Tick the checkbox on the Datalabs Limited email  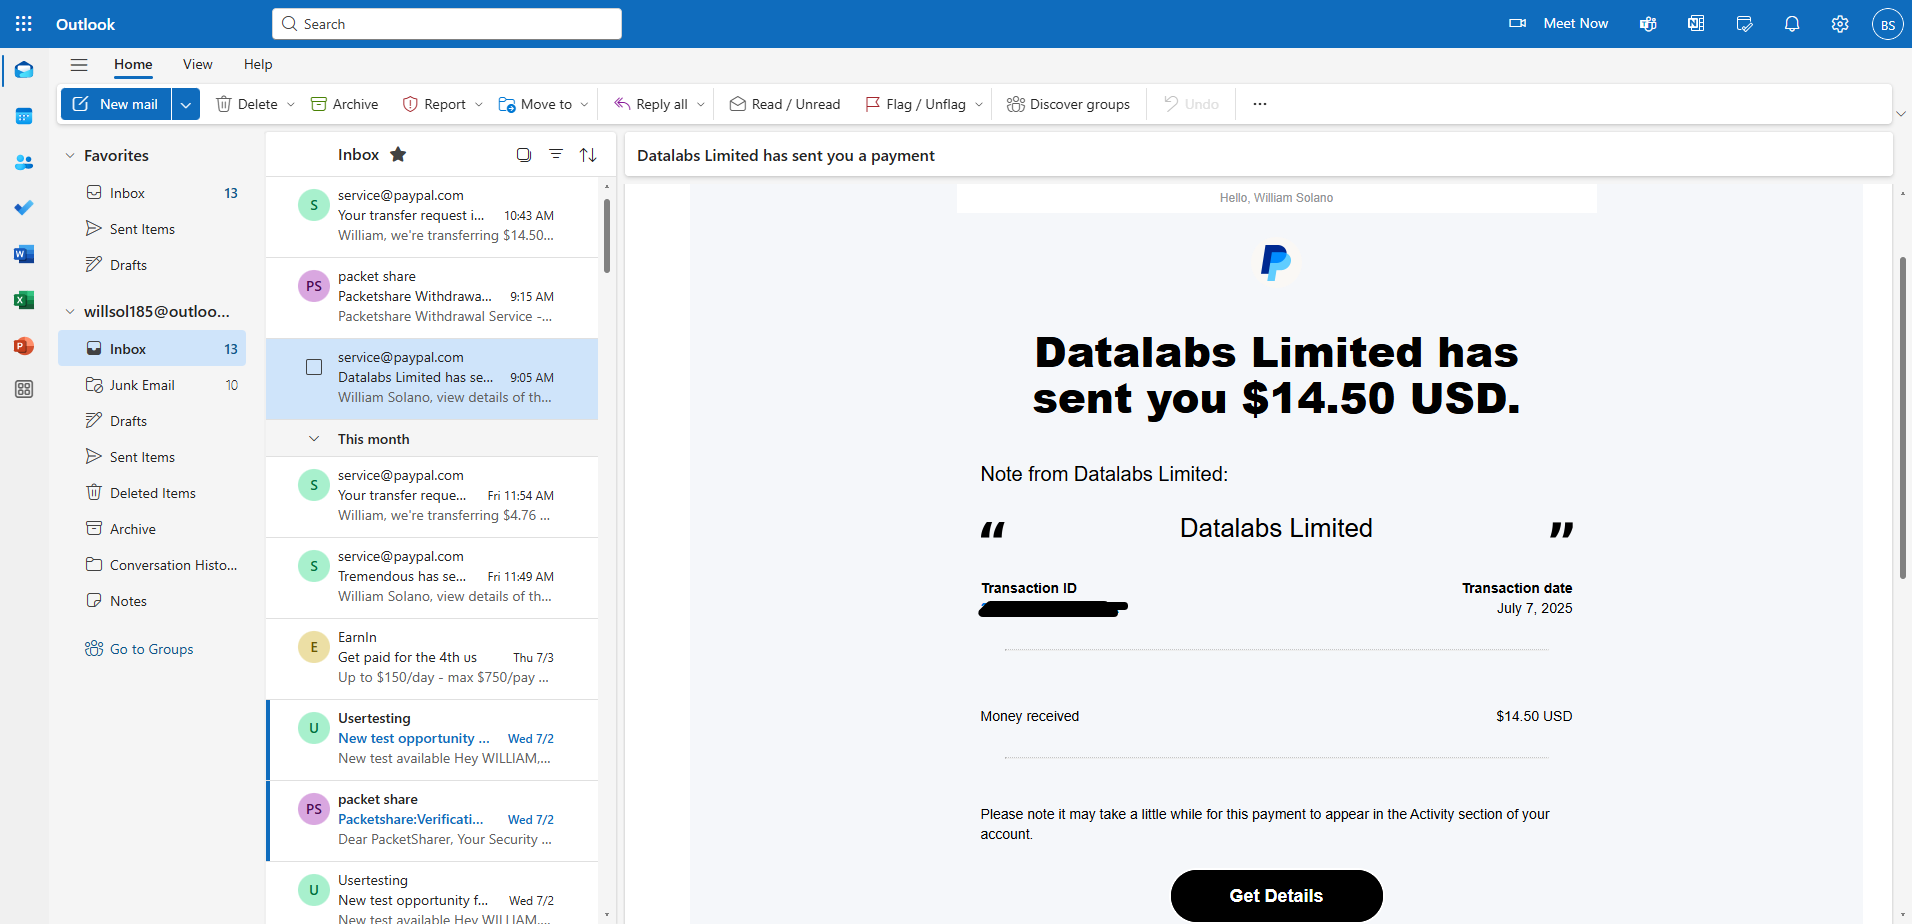point(314,367)
